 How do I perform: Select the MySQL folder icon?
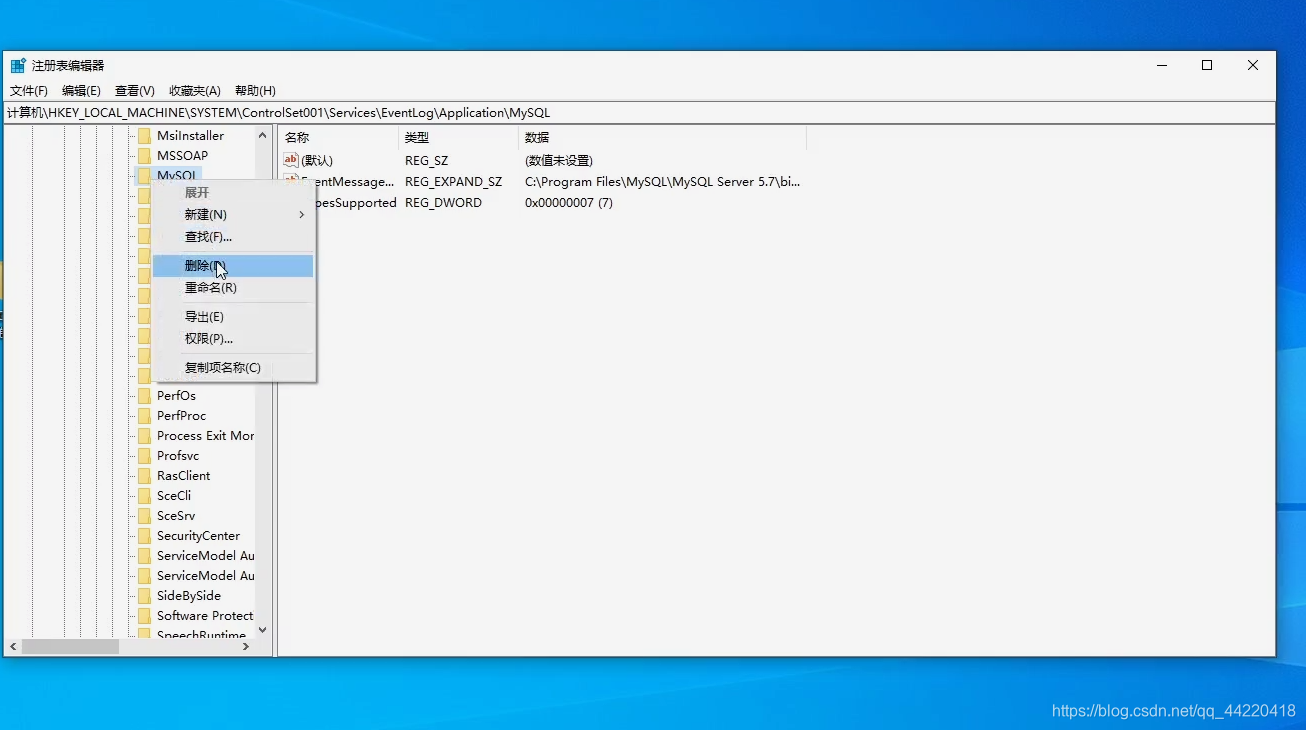(x=144, y=176)
